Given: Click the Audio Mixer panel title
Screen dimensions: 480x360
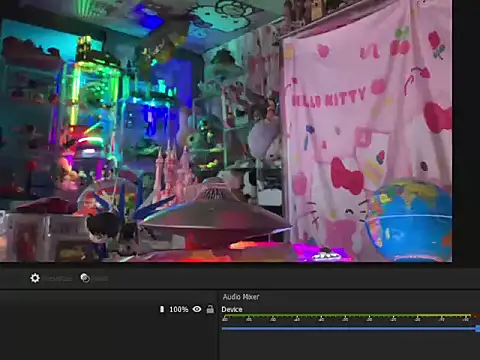Looking at the screenshot, I should tap(241, 297).
